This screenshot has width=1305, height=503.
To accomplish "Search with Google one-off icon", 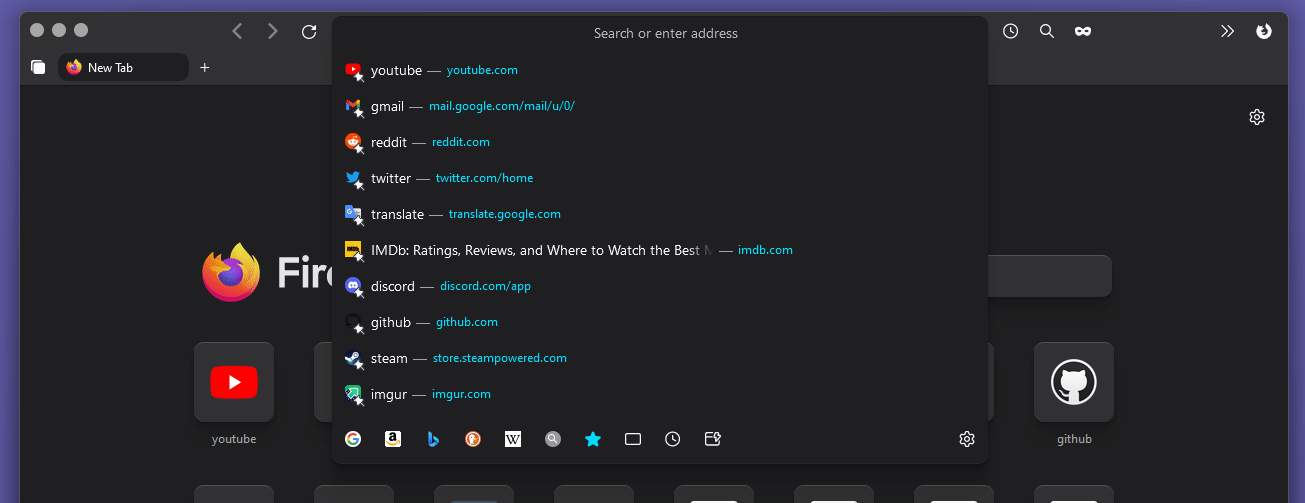I will pos(353,439).
